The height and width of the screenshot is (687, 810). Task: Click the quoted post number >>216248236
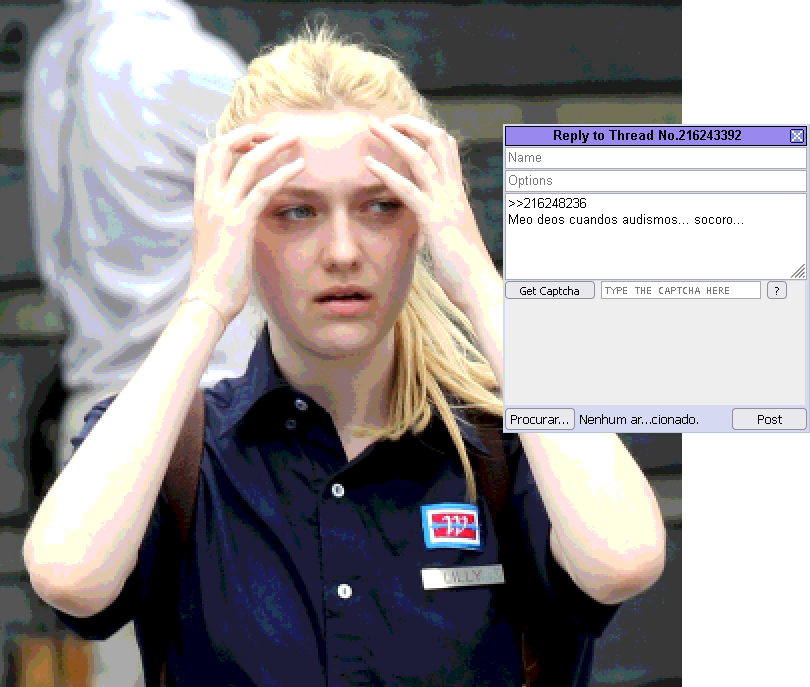548,204
